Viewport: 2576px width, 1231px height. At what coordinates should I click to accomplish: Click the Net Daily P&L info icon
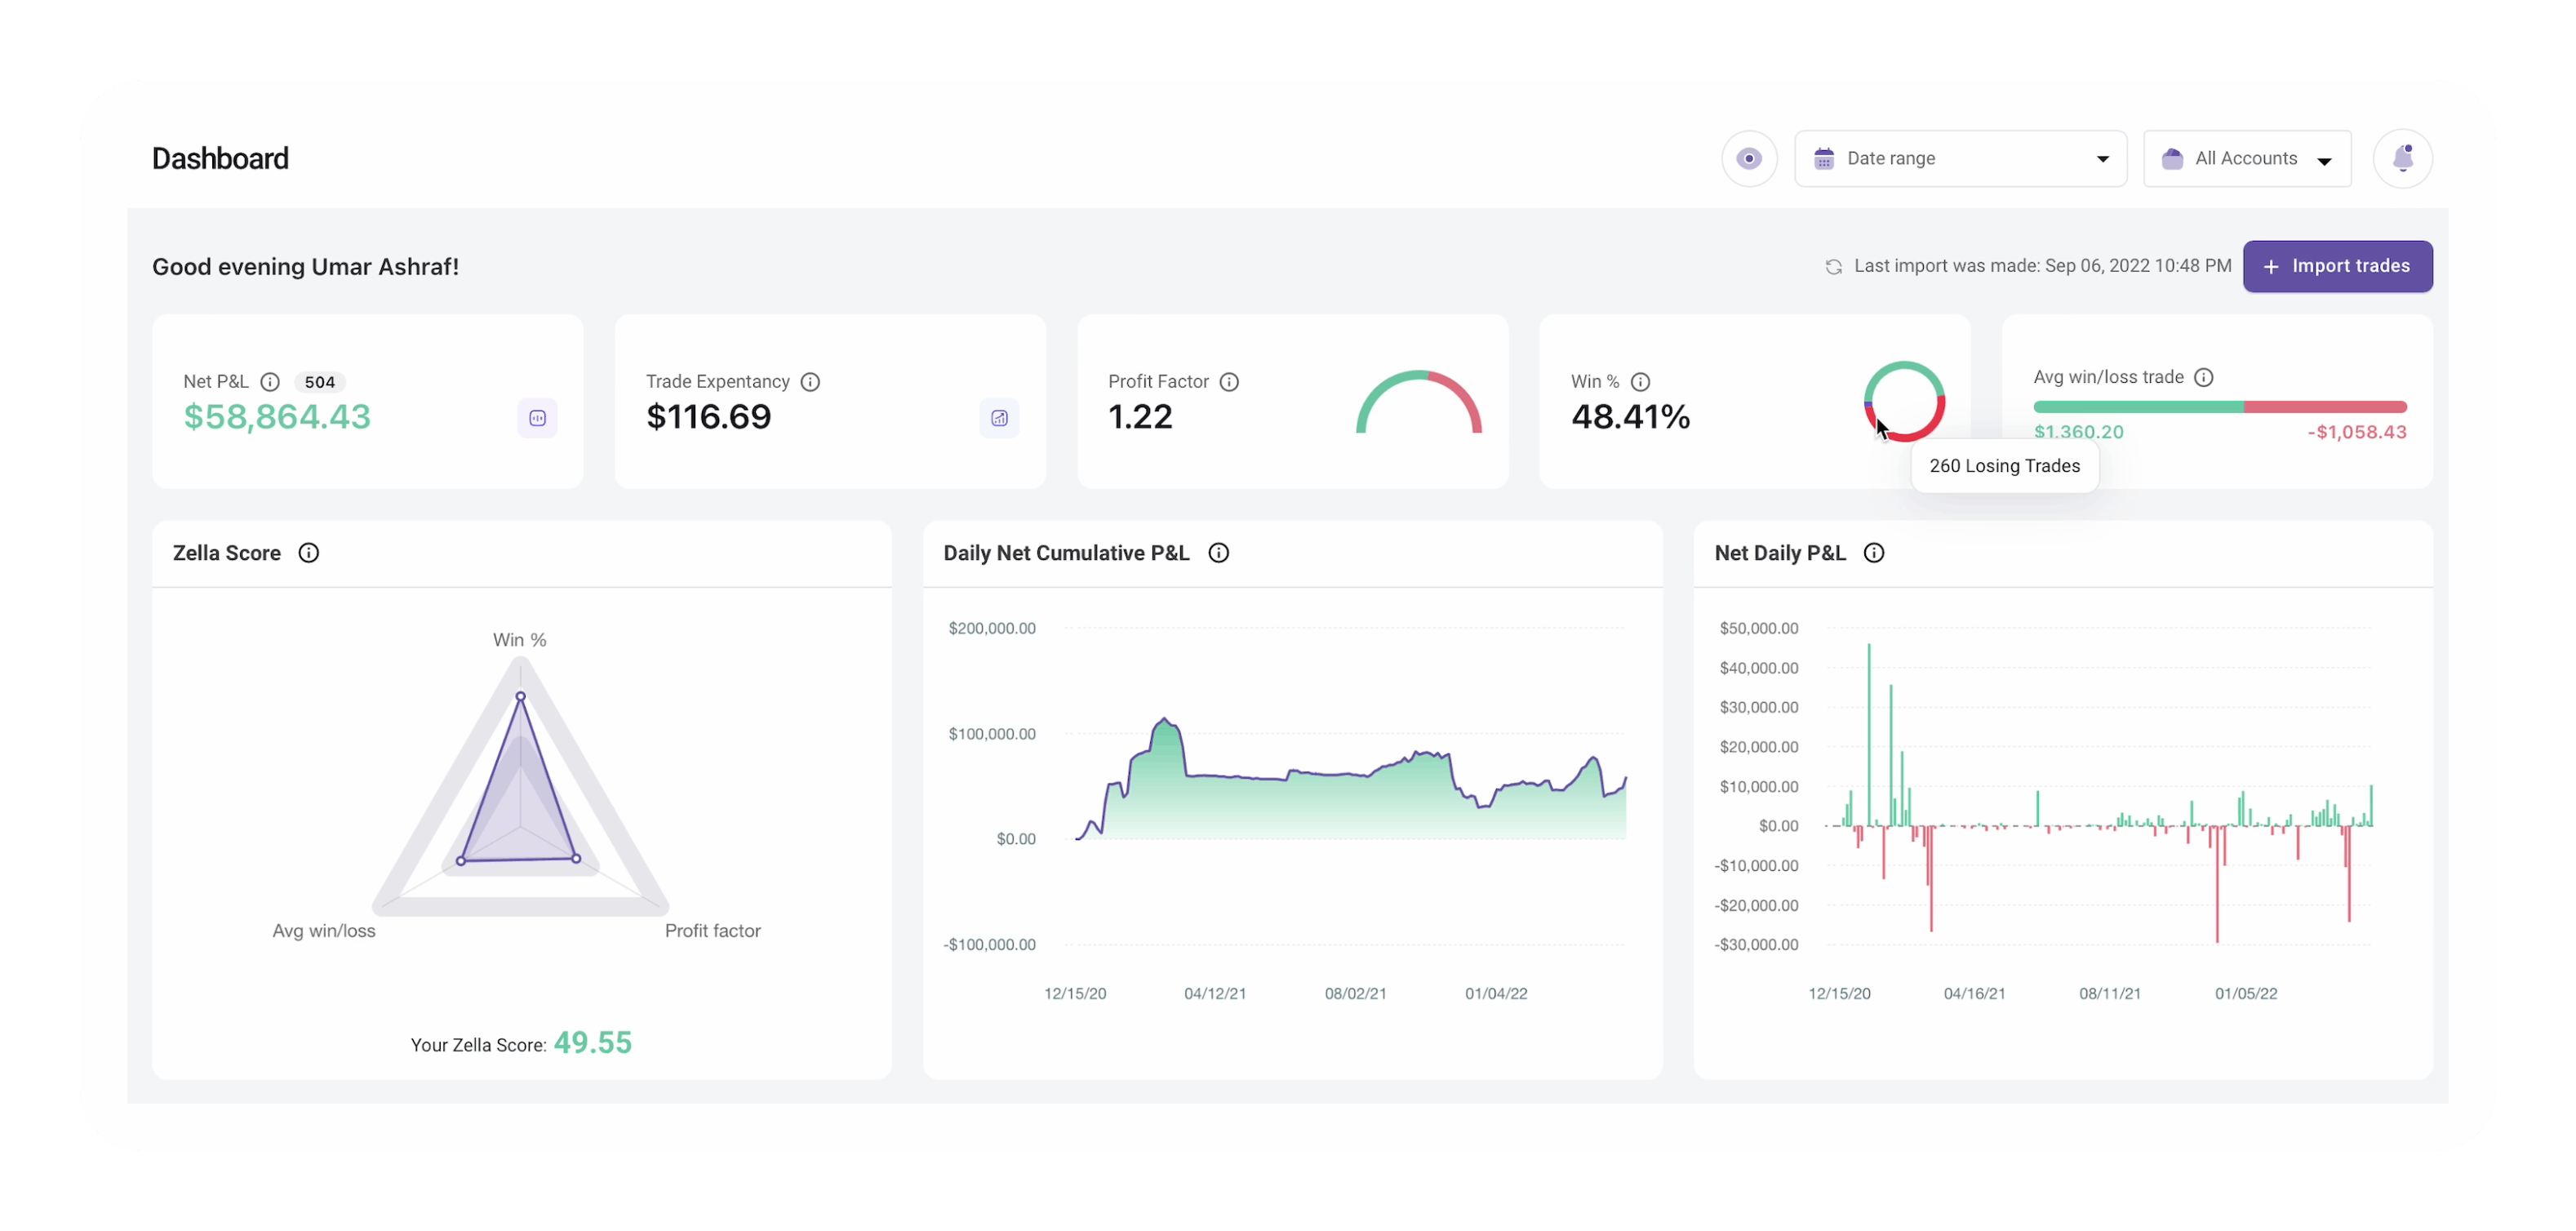(1875, 553)
